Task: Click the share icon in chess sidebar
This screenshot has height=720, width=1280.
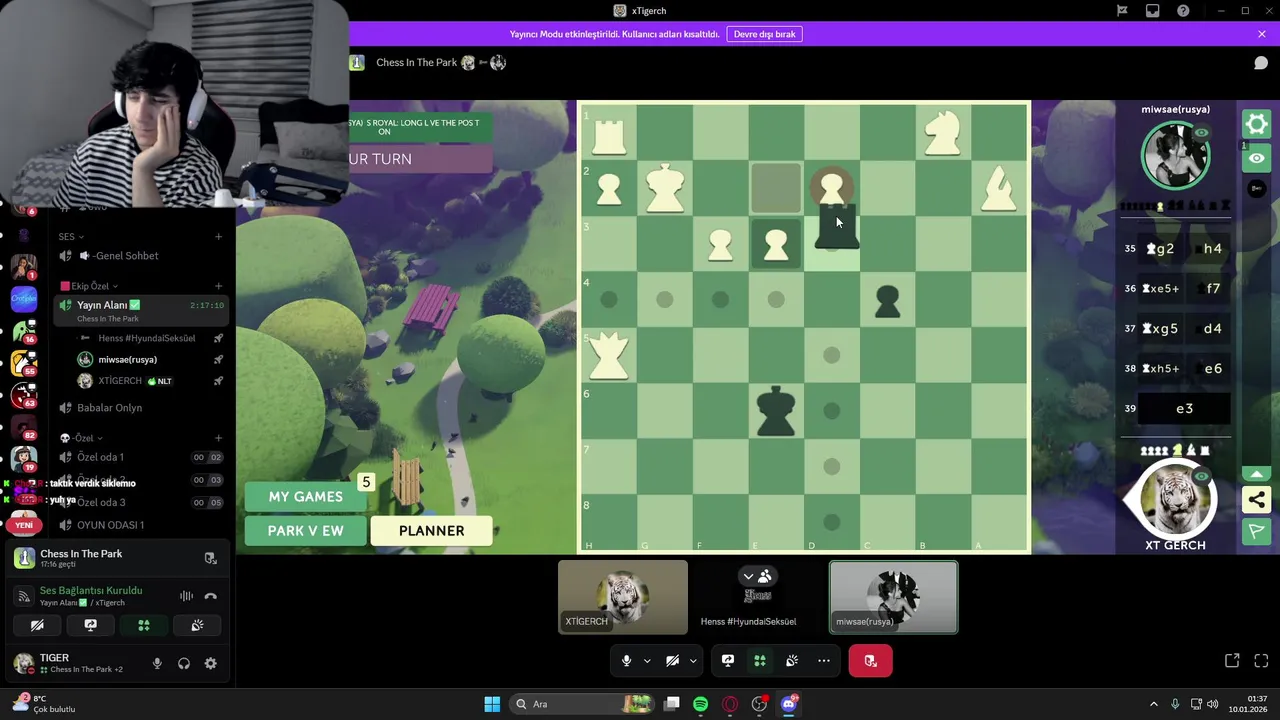Action: tap(1256, 500)
